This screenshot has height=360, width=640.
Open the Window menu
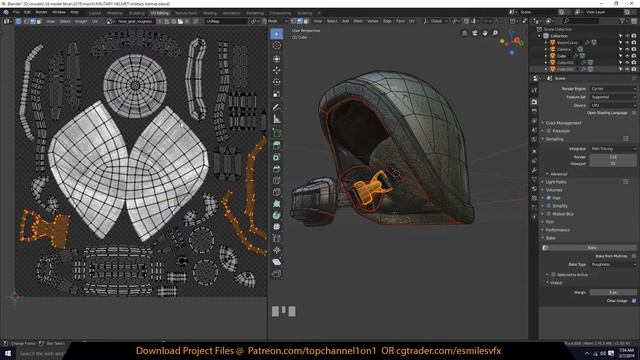point(59,12)
